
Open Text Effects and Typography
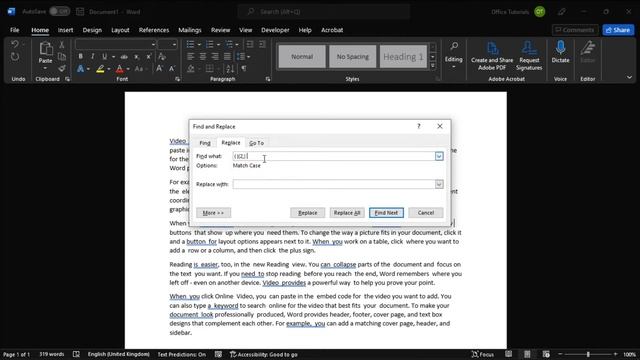point(80,69)
